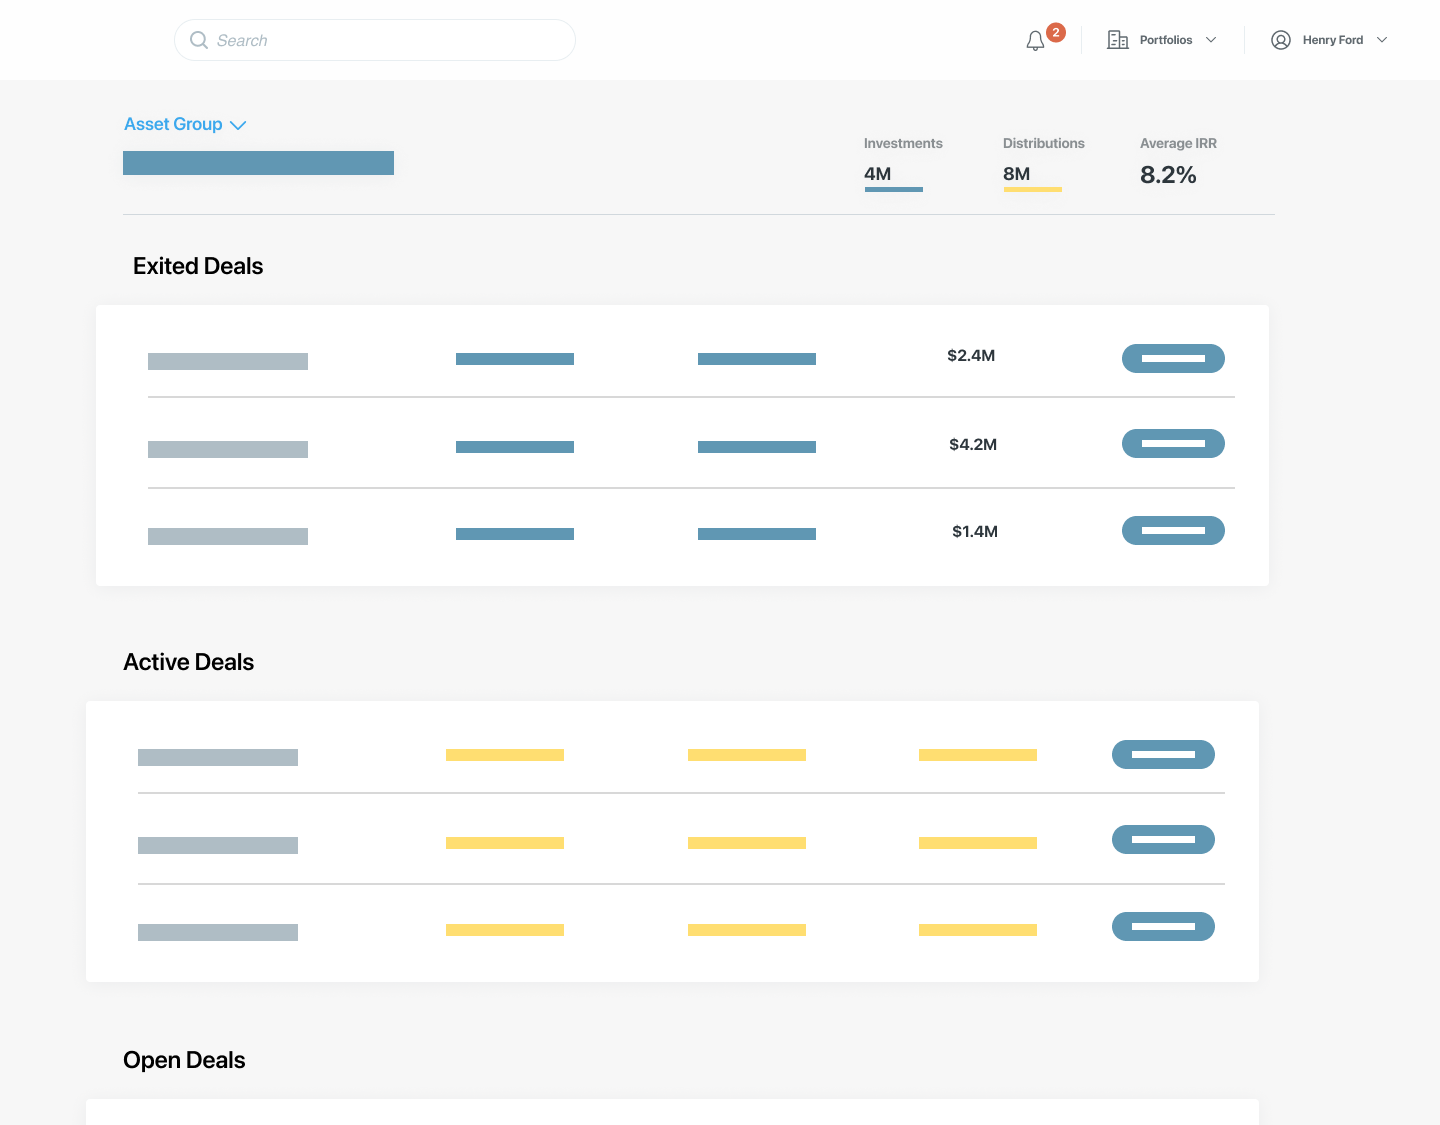This screenshot has height=1125, width=1440.
Task: Click the second Active Deals row button
Action: 1163,839
